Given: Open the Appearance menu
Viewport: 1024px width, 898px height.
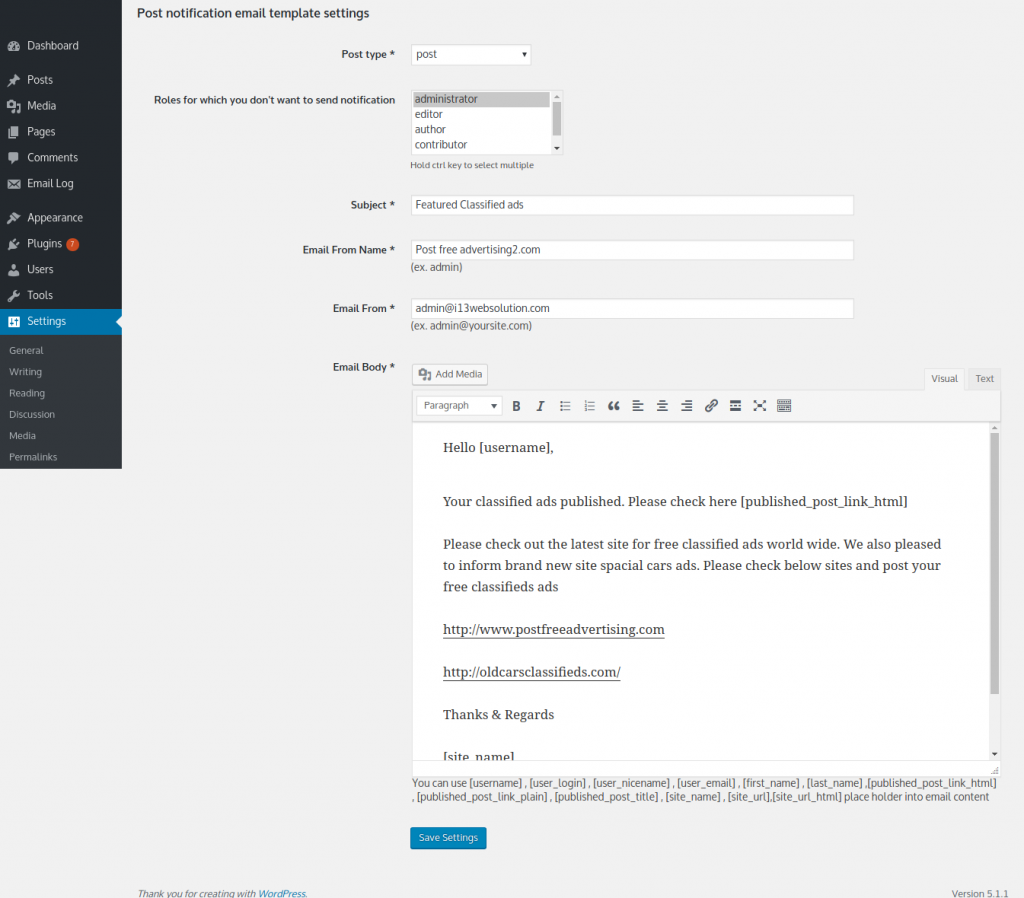Looking at the screenshot, I should [61, 217].
